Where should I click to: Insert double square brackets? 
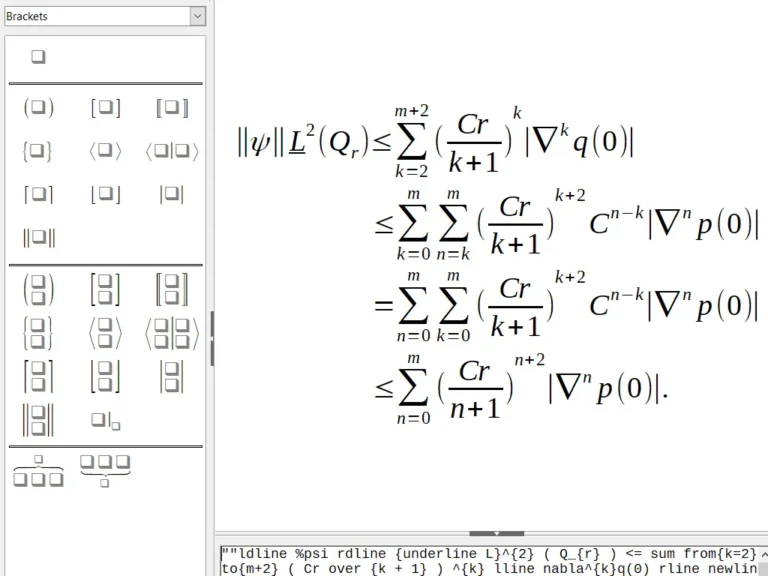172,108
